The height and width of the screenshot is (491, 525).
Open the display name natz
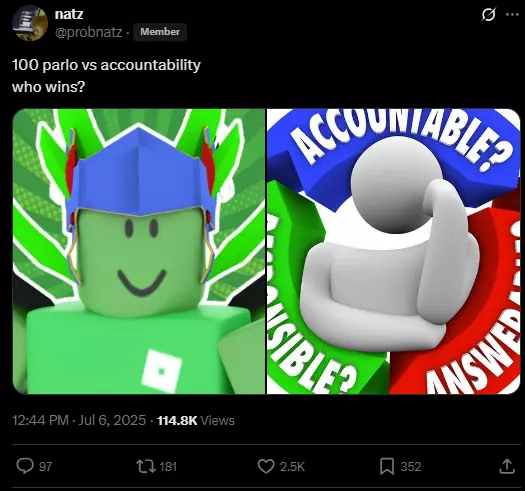69,14
